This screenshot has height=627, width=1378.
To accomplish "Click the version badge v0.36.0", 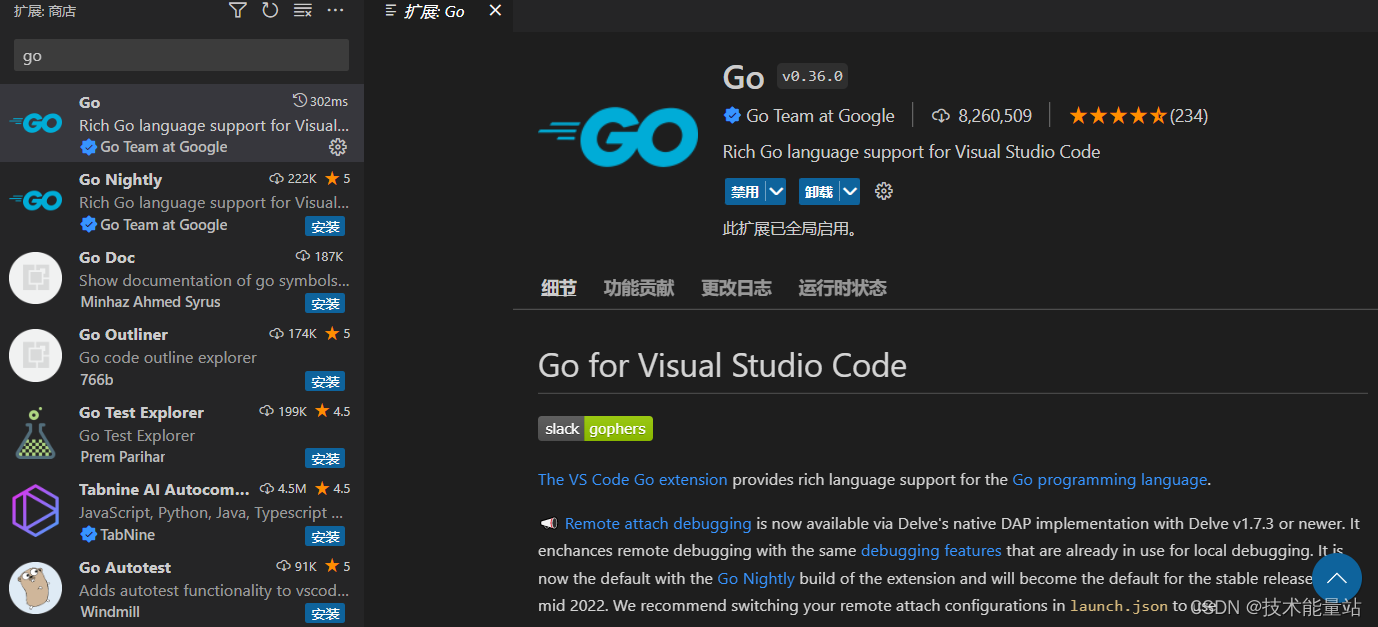I will (812, 76).
